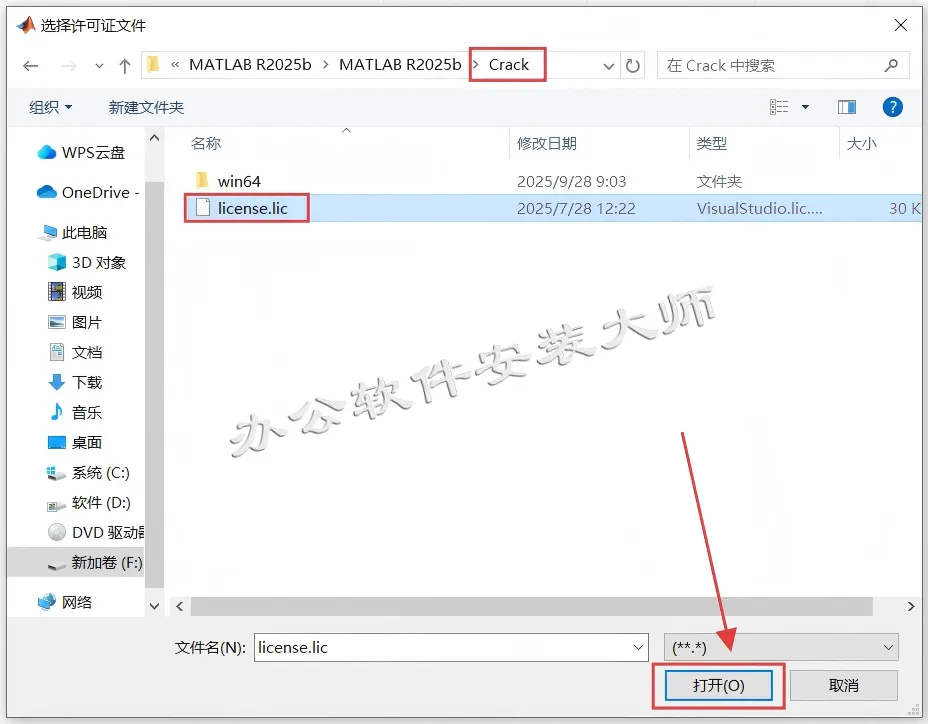The width and height of the screenshot is (928, 724).
Task: Go up one folder level
Action: pos(124,66)
